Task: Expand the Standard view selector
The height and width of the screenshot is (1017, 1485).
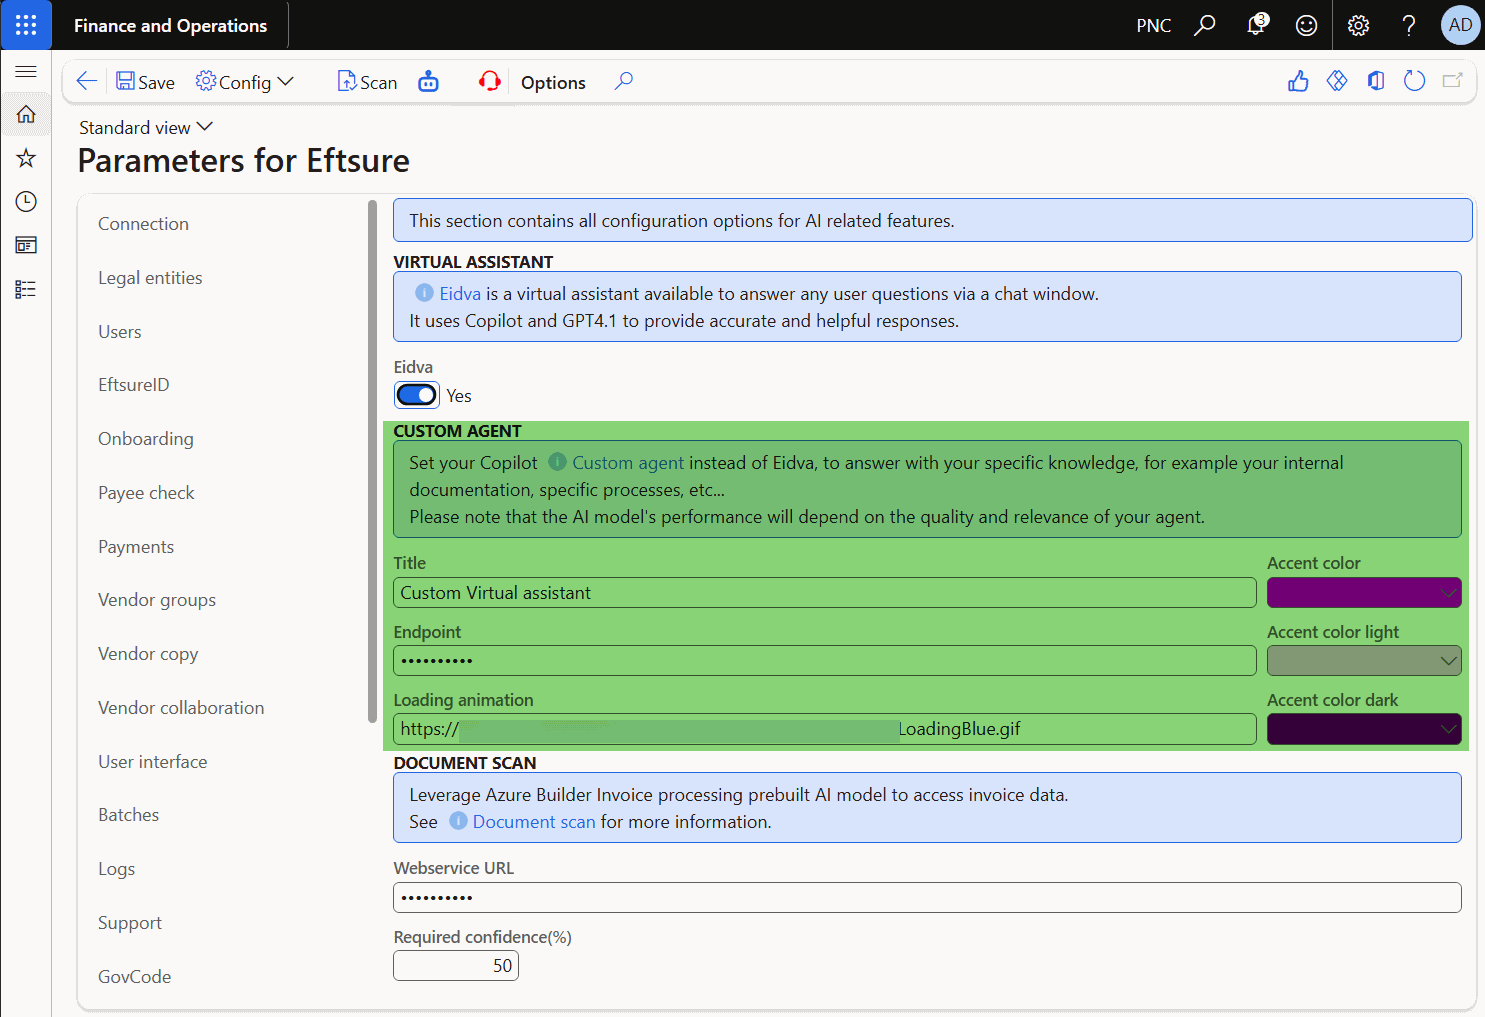Action: click(146, 127)
